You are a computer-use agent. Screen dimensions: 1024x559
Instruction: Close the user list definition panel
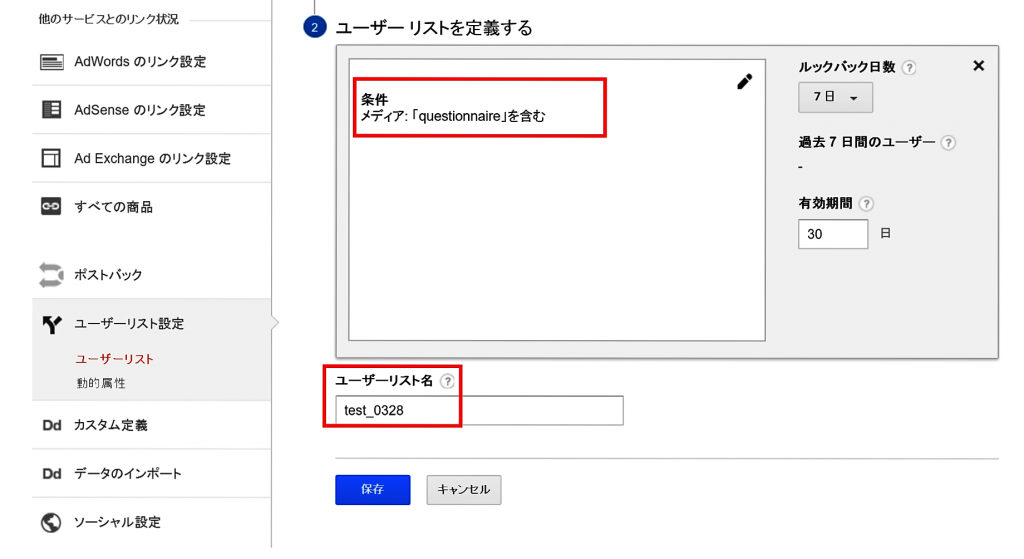(978, 66)
